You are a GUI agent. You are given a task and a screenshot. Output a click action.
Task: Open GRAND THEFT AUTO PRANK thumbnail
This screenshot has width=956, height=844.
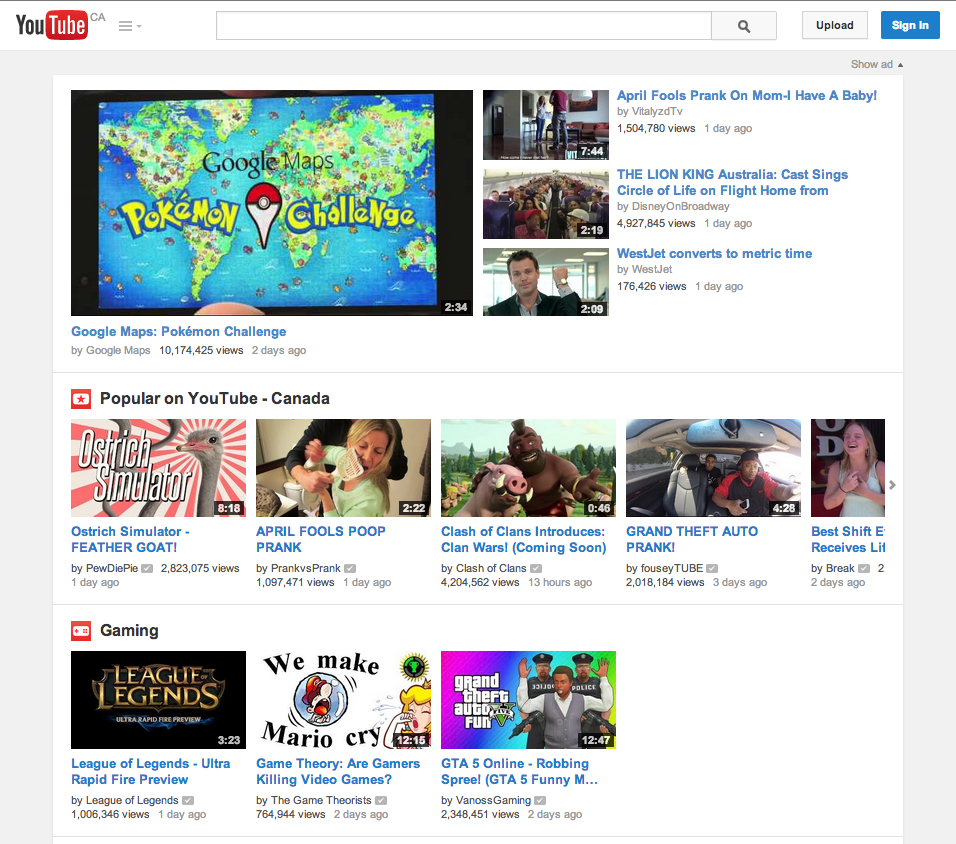(713, 468)
